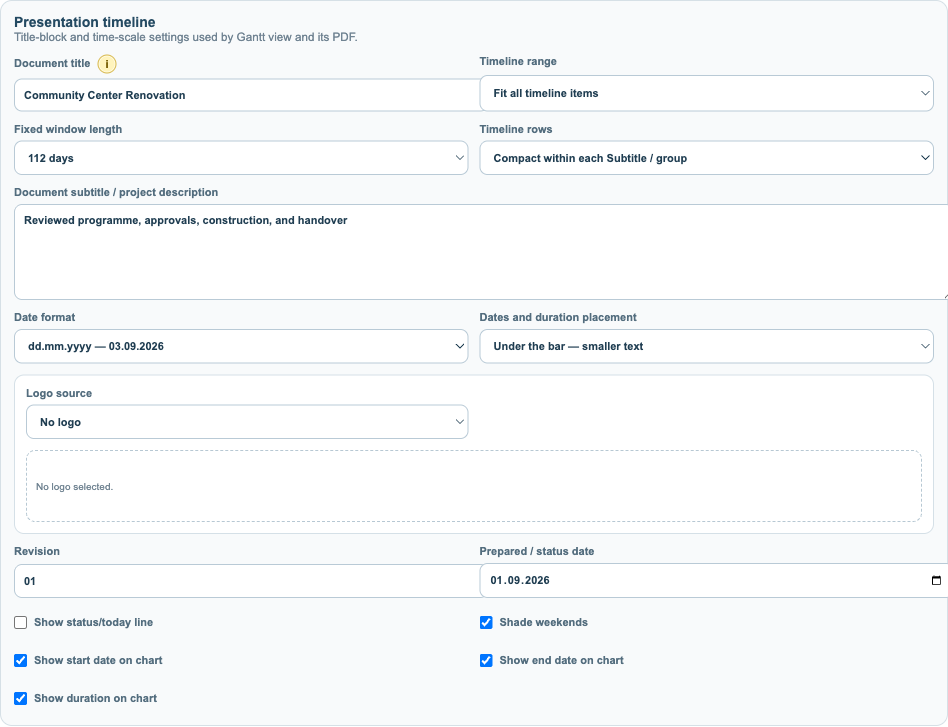Click the Document title input field
The height and width of the screenshot is (727, 948).
247,95
